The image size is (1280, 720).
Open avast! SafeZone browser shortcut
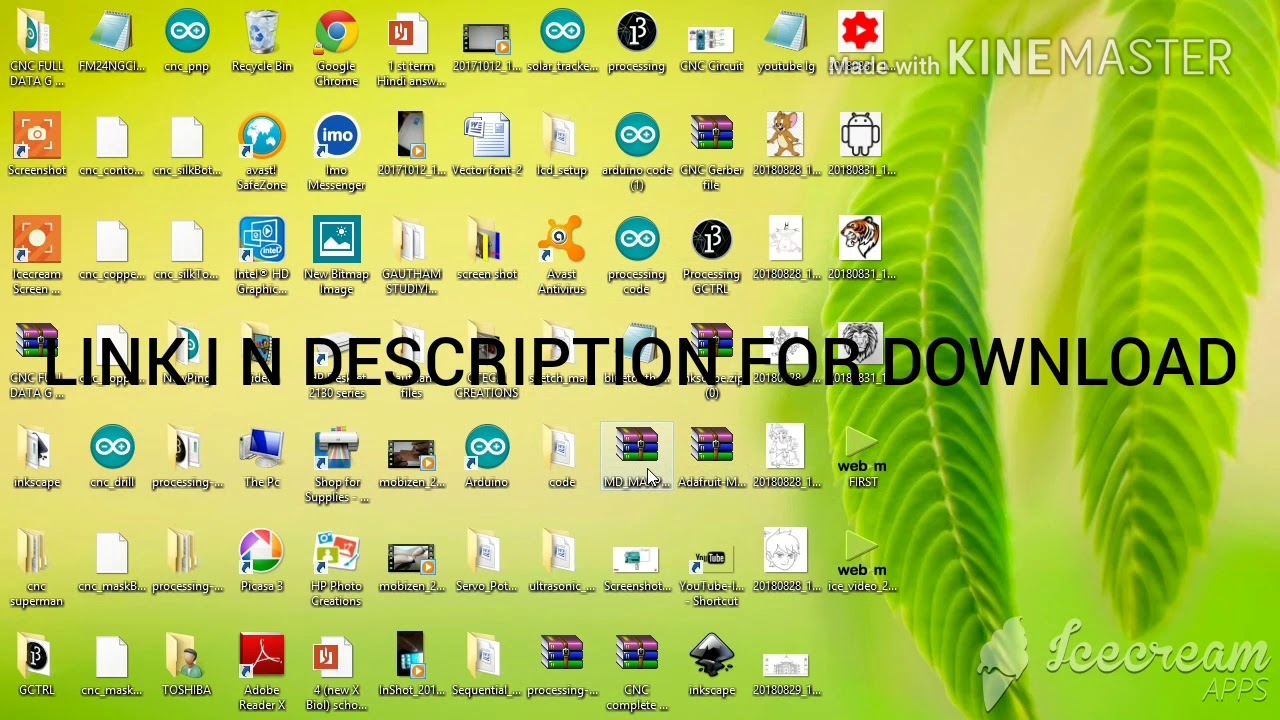point(262,153)
